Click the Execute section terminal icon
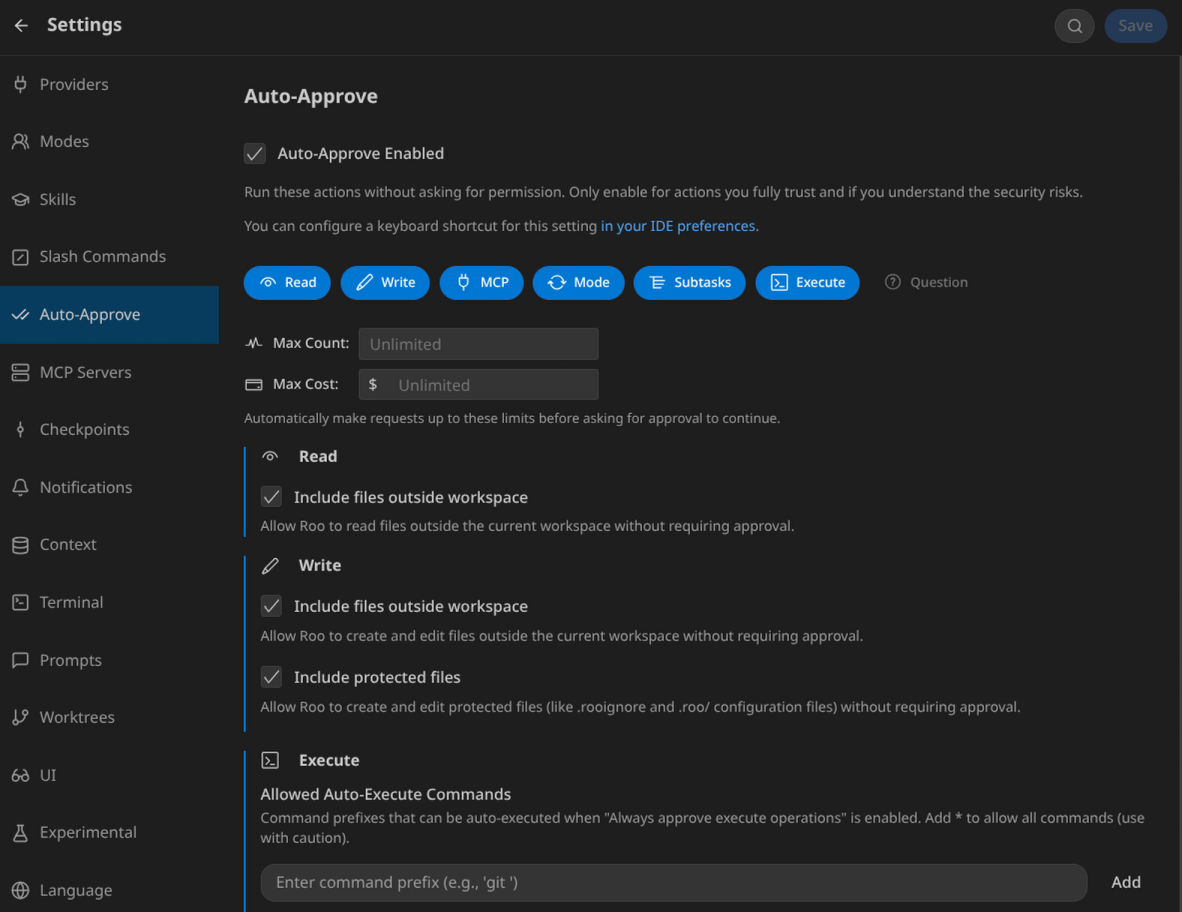 click(270, 761)
